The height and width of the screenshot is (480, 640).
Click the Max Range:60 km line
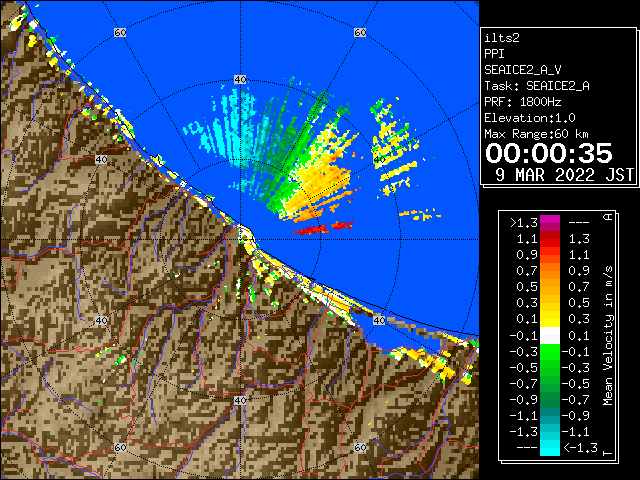click(537, 134)
